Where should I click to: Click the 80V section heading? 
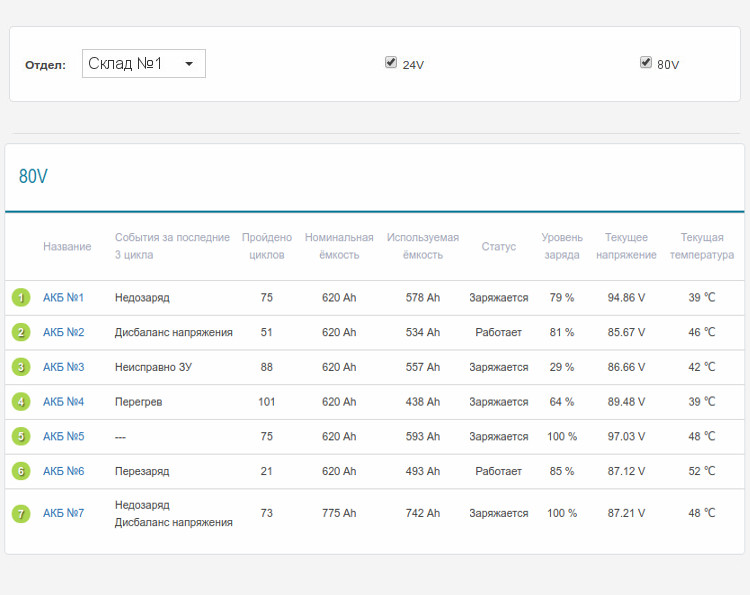click(x=33, y=176)
